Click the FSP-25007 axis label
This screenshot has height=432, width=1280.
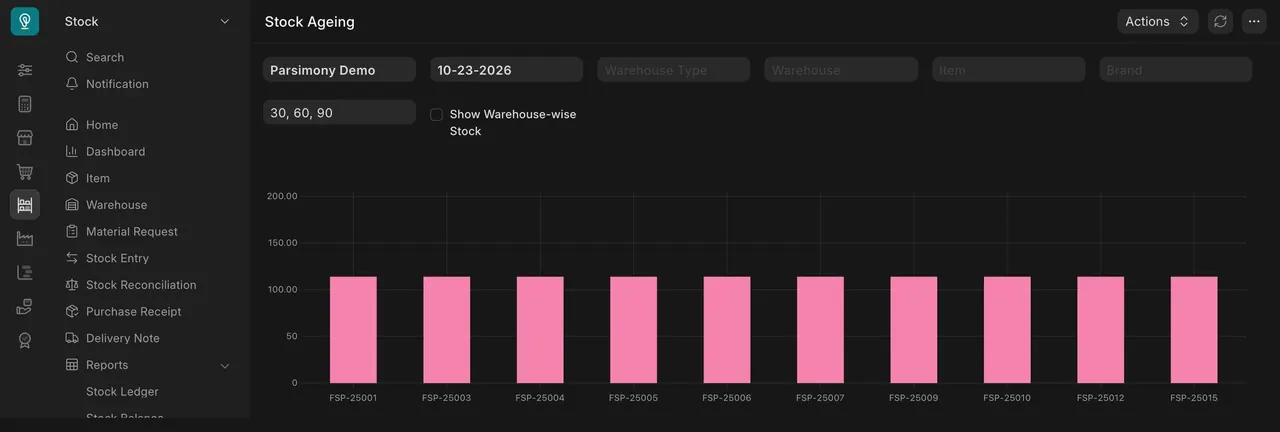tap(820, 398)
